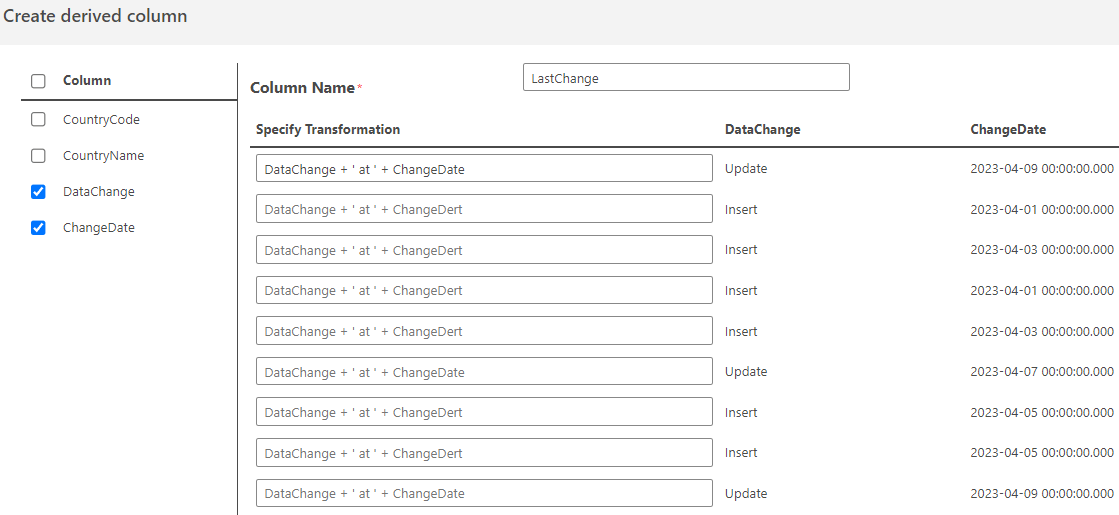
Task: Click transformation field for the 2023-04-07 Update row
Action: point(484,372)
